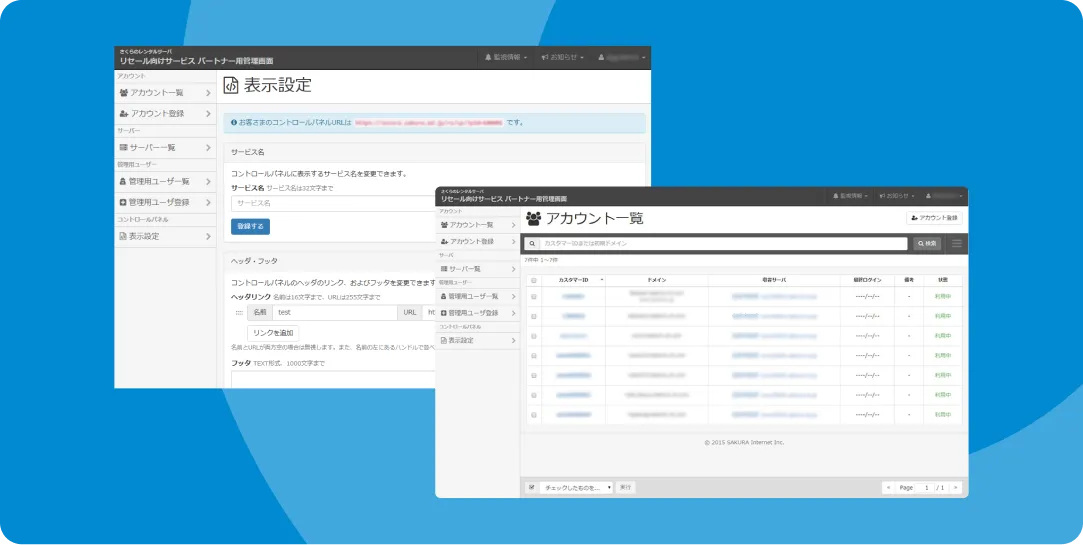Click the アカウント登録 button at top right of the account list
This screenshot has width=1083, height=545.
[934, 217]
